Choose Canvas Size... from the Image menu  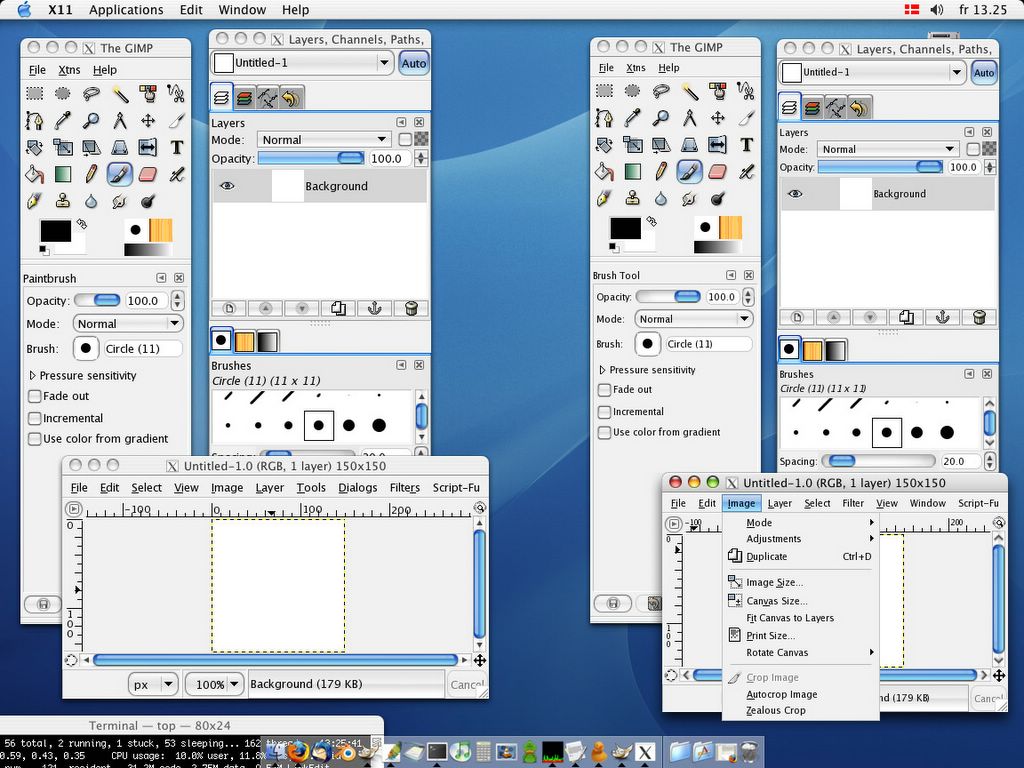click(776, 601)
